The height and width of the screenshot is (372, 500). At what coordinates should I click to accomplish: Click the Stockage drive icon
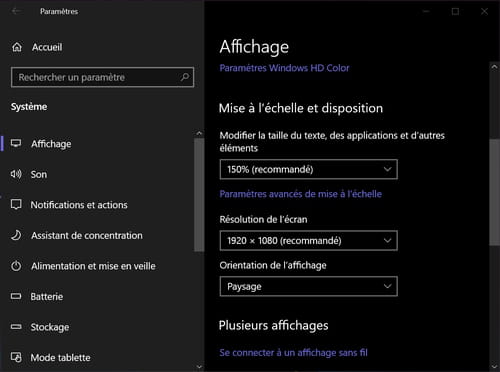pos(16,327)
